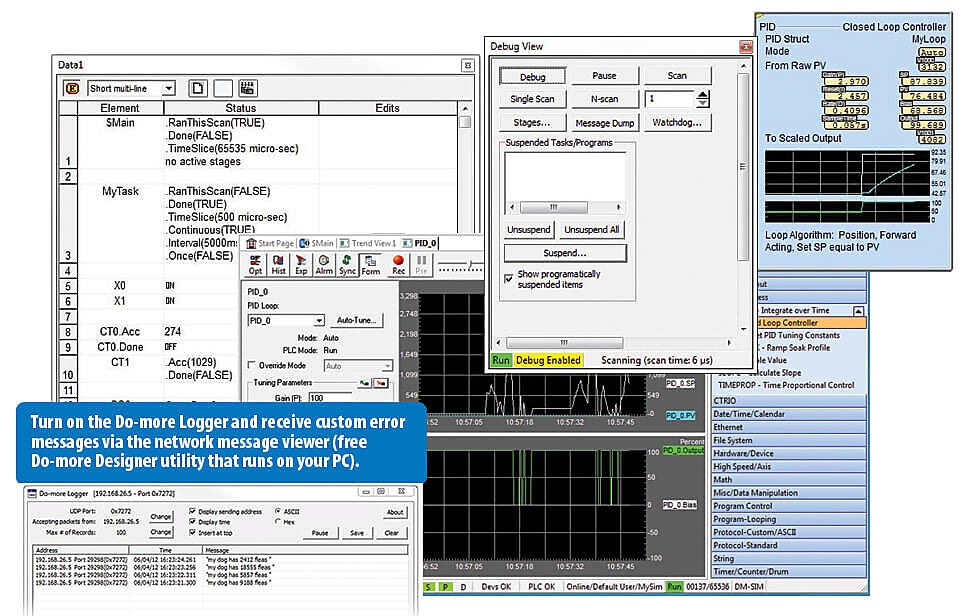Click the Sync toolbar icon

pyautogui.click(x=347, y=265)
